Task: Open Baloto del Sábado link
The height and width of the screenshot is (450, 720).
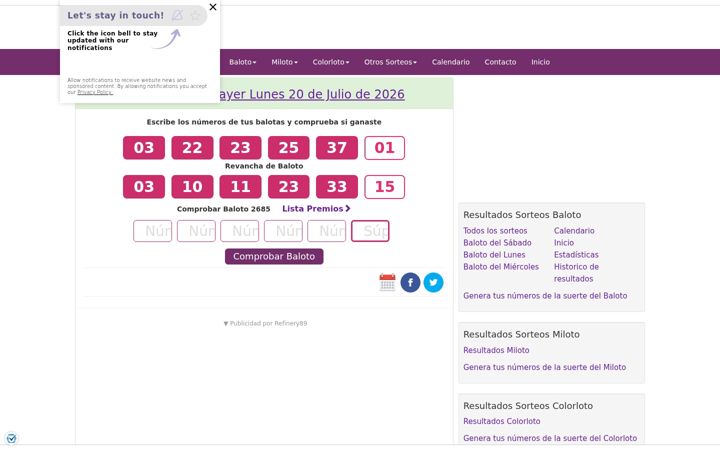Action: pos(497,243)
